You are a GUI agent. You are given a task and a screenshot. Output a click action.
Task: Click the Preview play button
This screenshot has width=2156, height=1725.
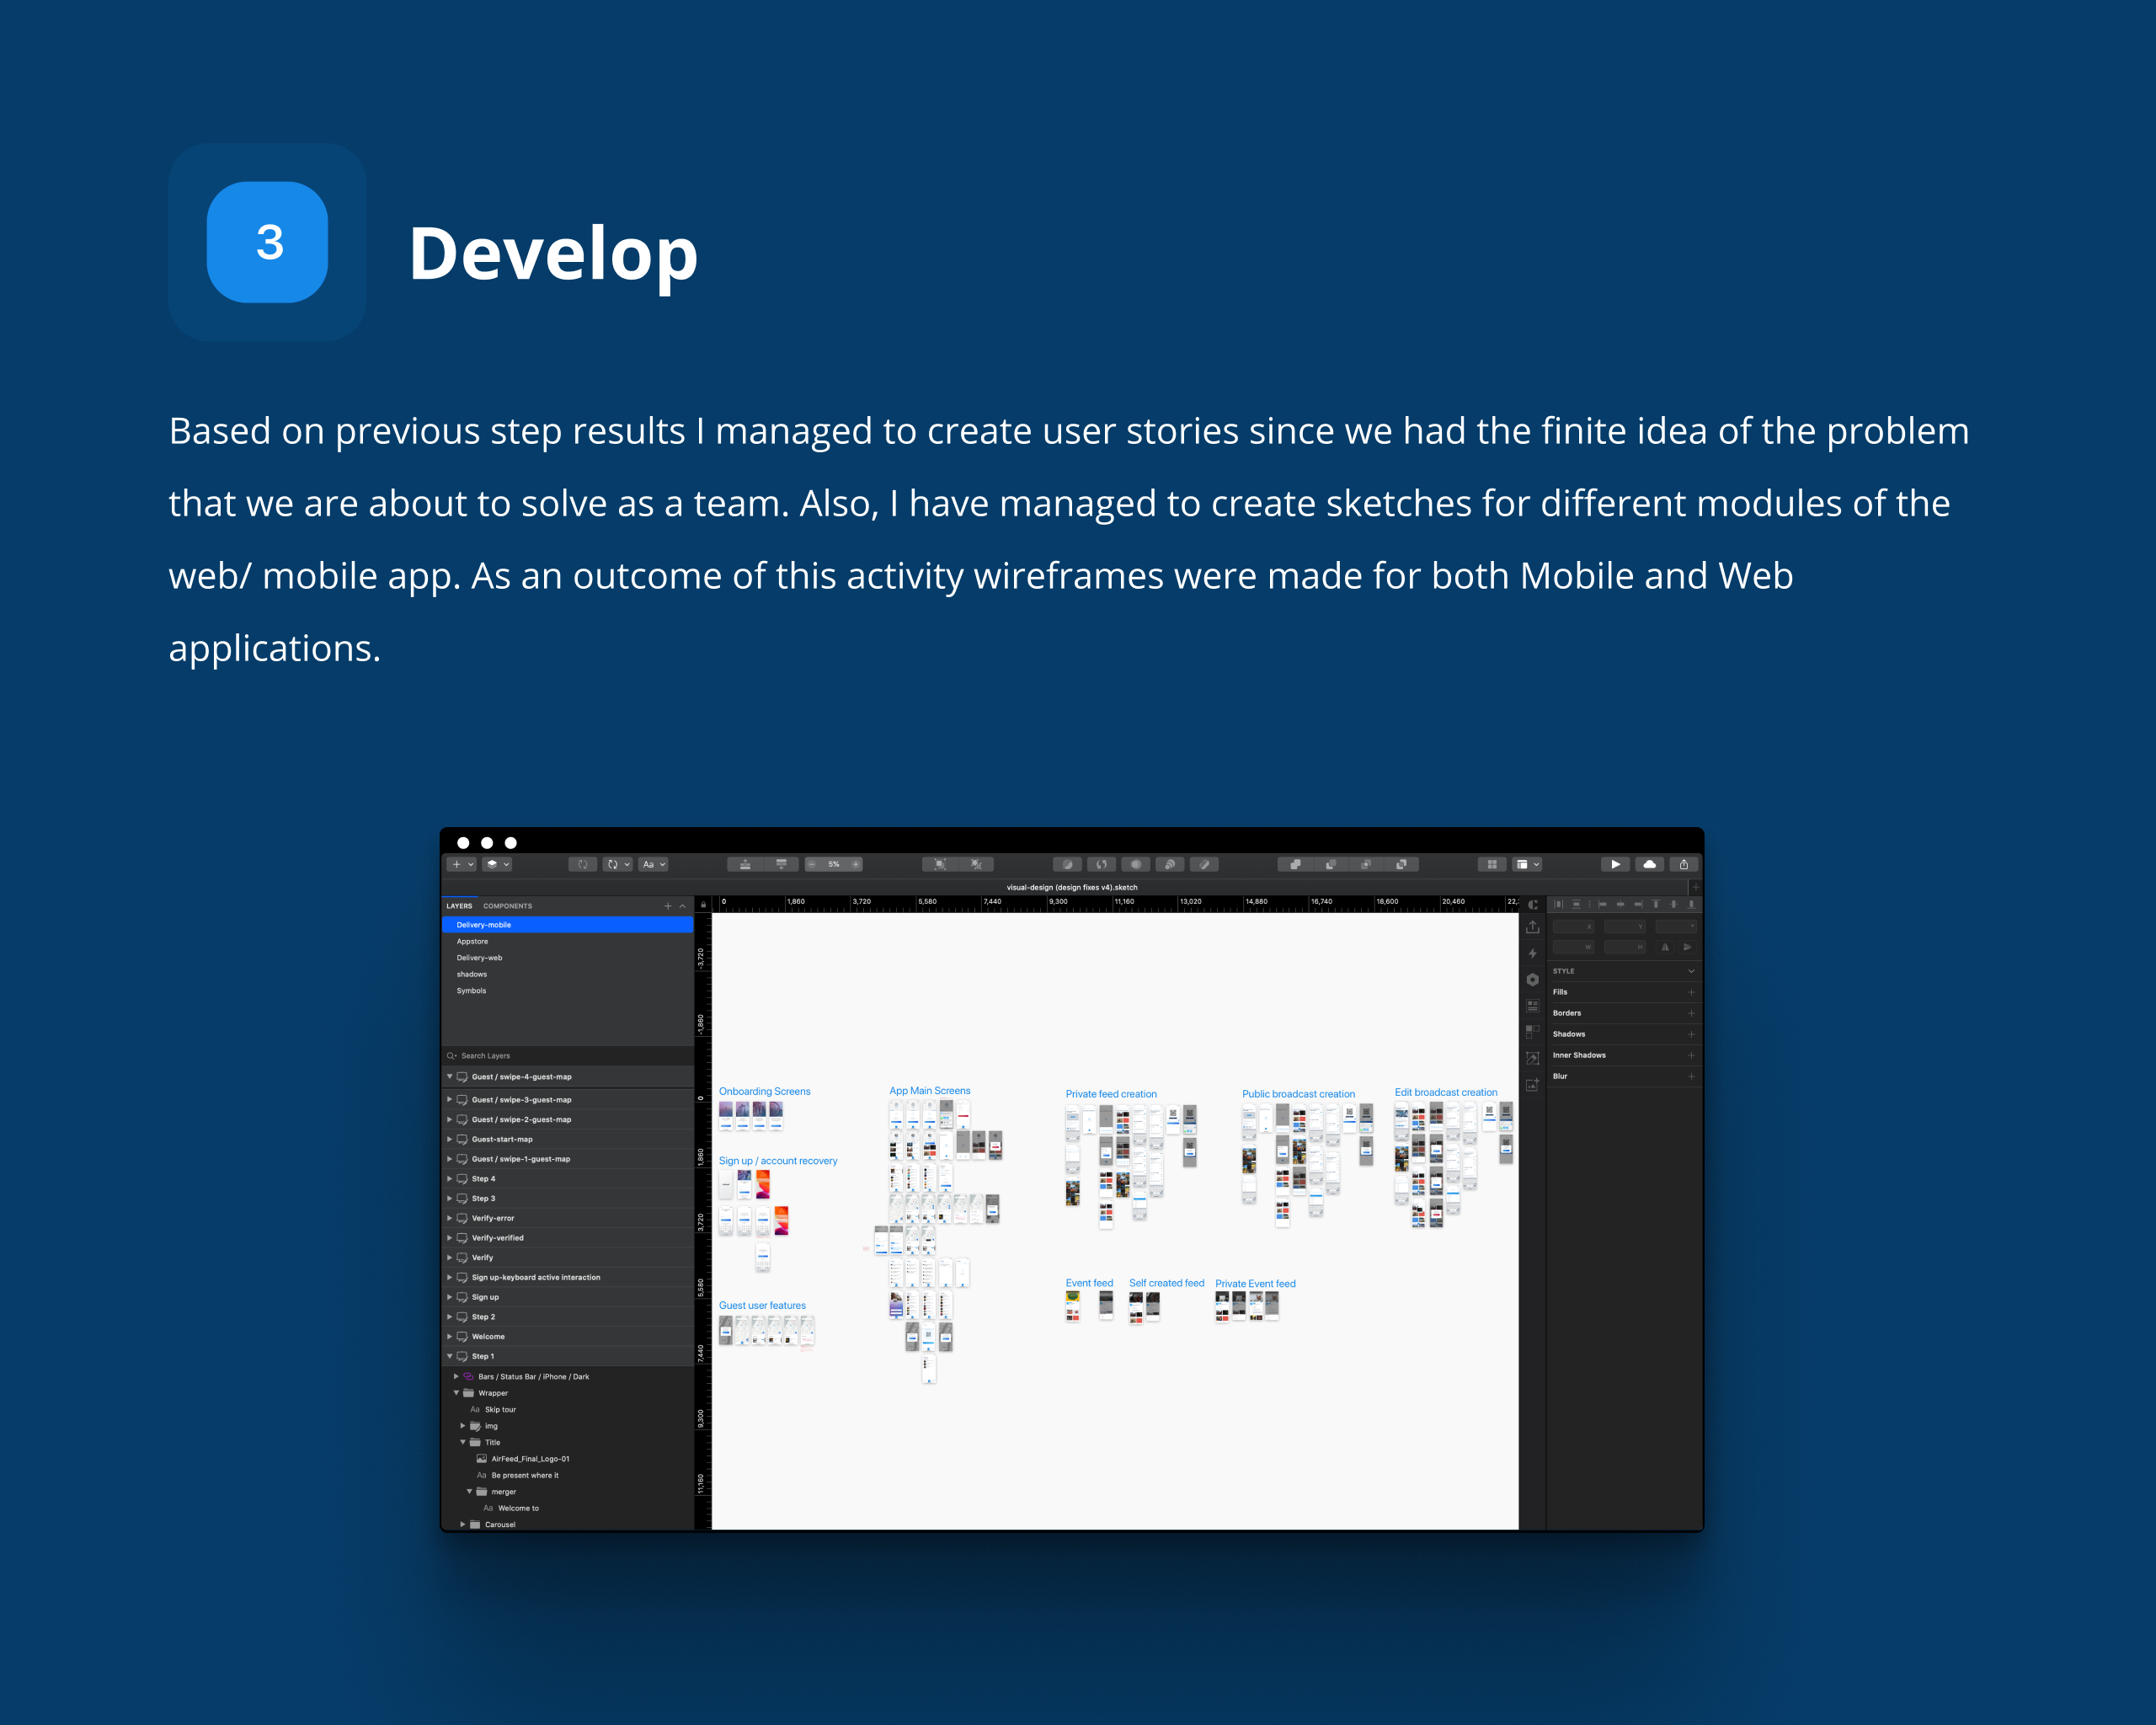pyautogui.click(x=1615, y=864)
